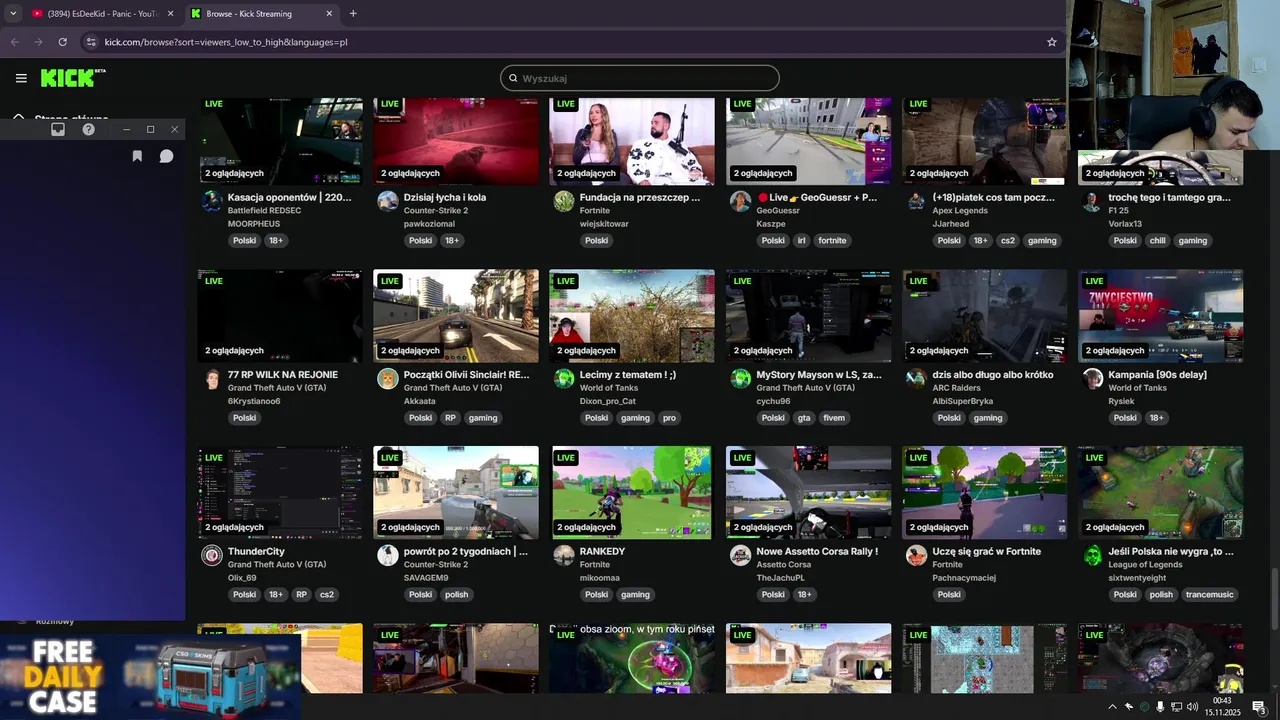The height and width of the screenshot is (720, 1280).
Task: Click the sixtwentyeight channel avatar
Action: coord(1092,555)
